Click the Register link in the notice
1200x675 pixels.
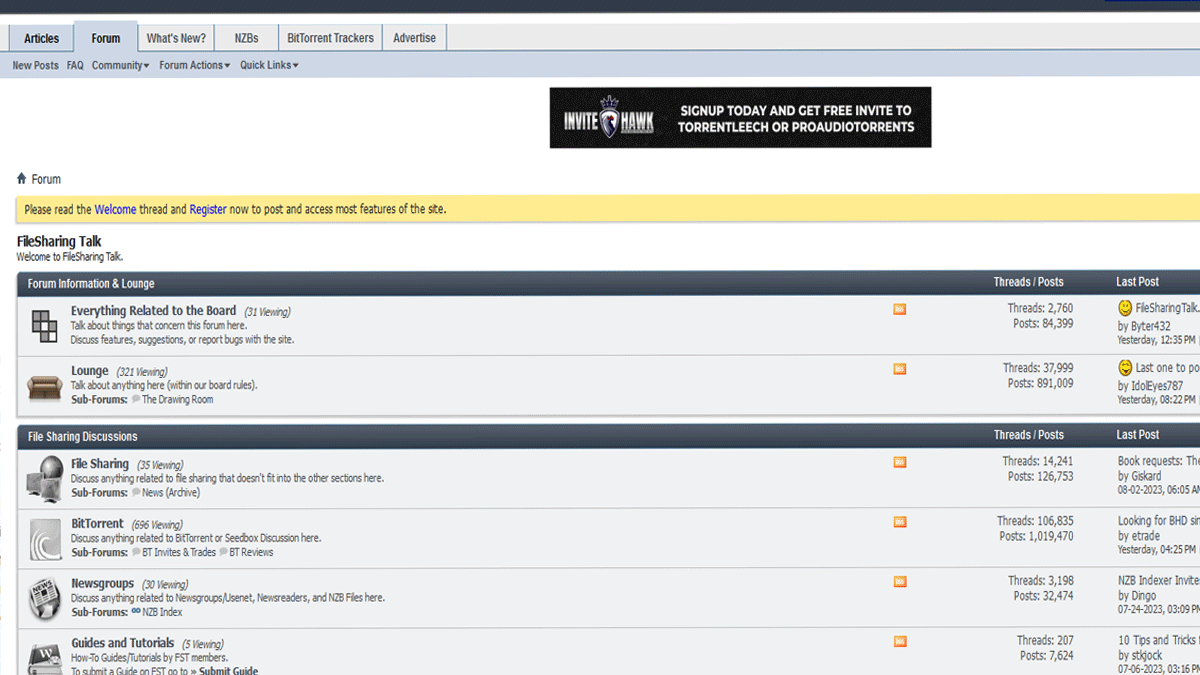coord(208,210)
